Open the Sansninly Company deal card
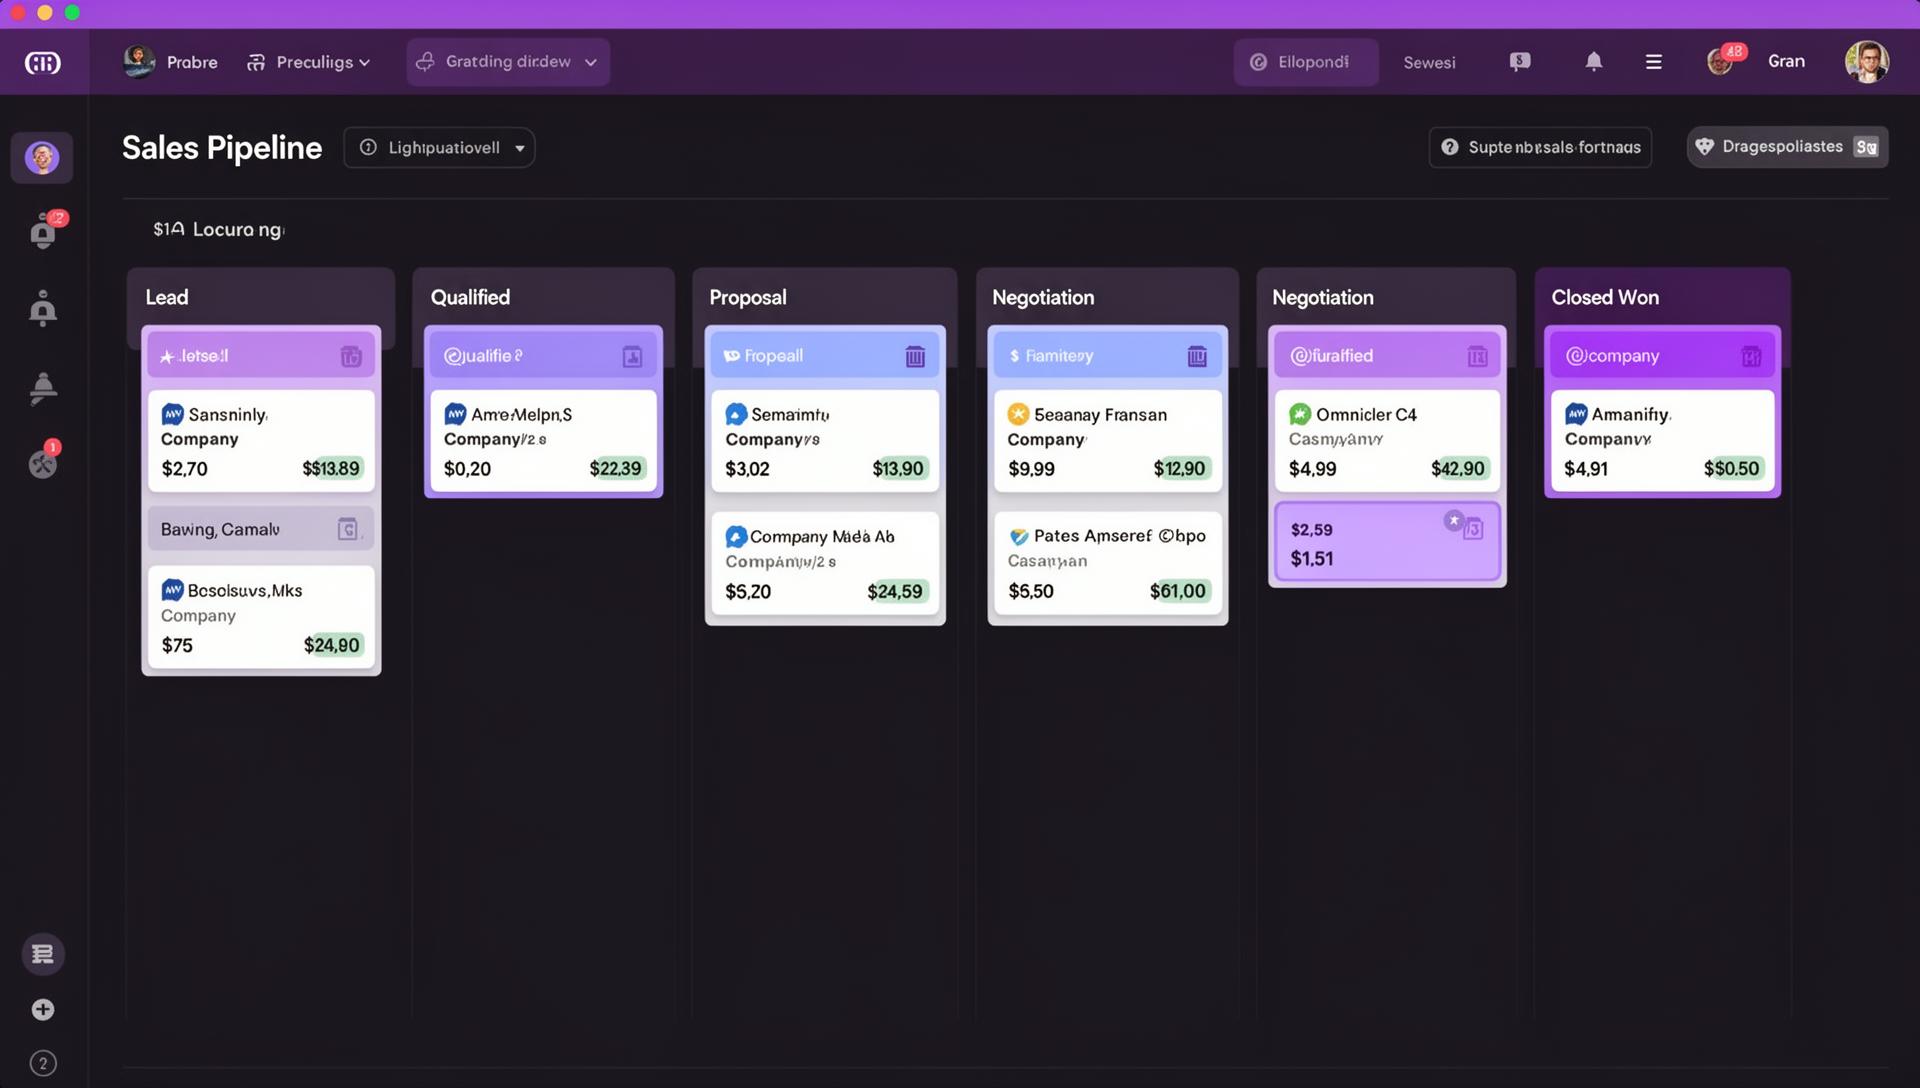The width and height of the screenshot is (1920, 1088). [261, 441]
